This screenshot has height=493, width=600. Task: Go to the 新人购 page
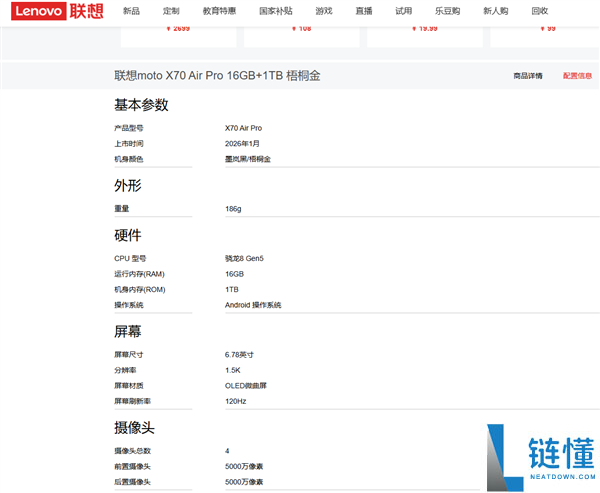tap(496, 11)
